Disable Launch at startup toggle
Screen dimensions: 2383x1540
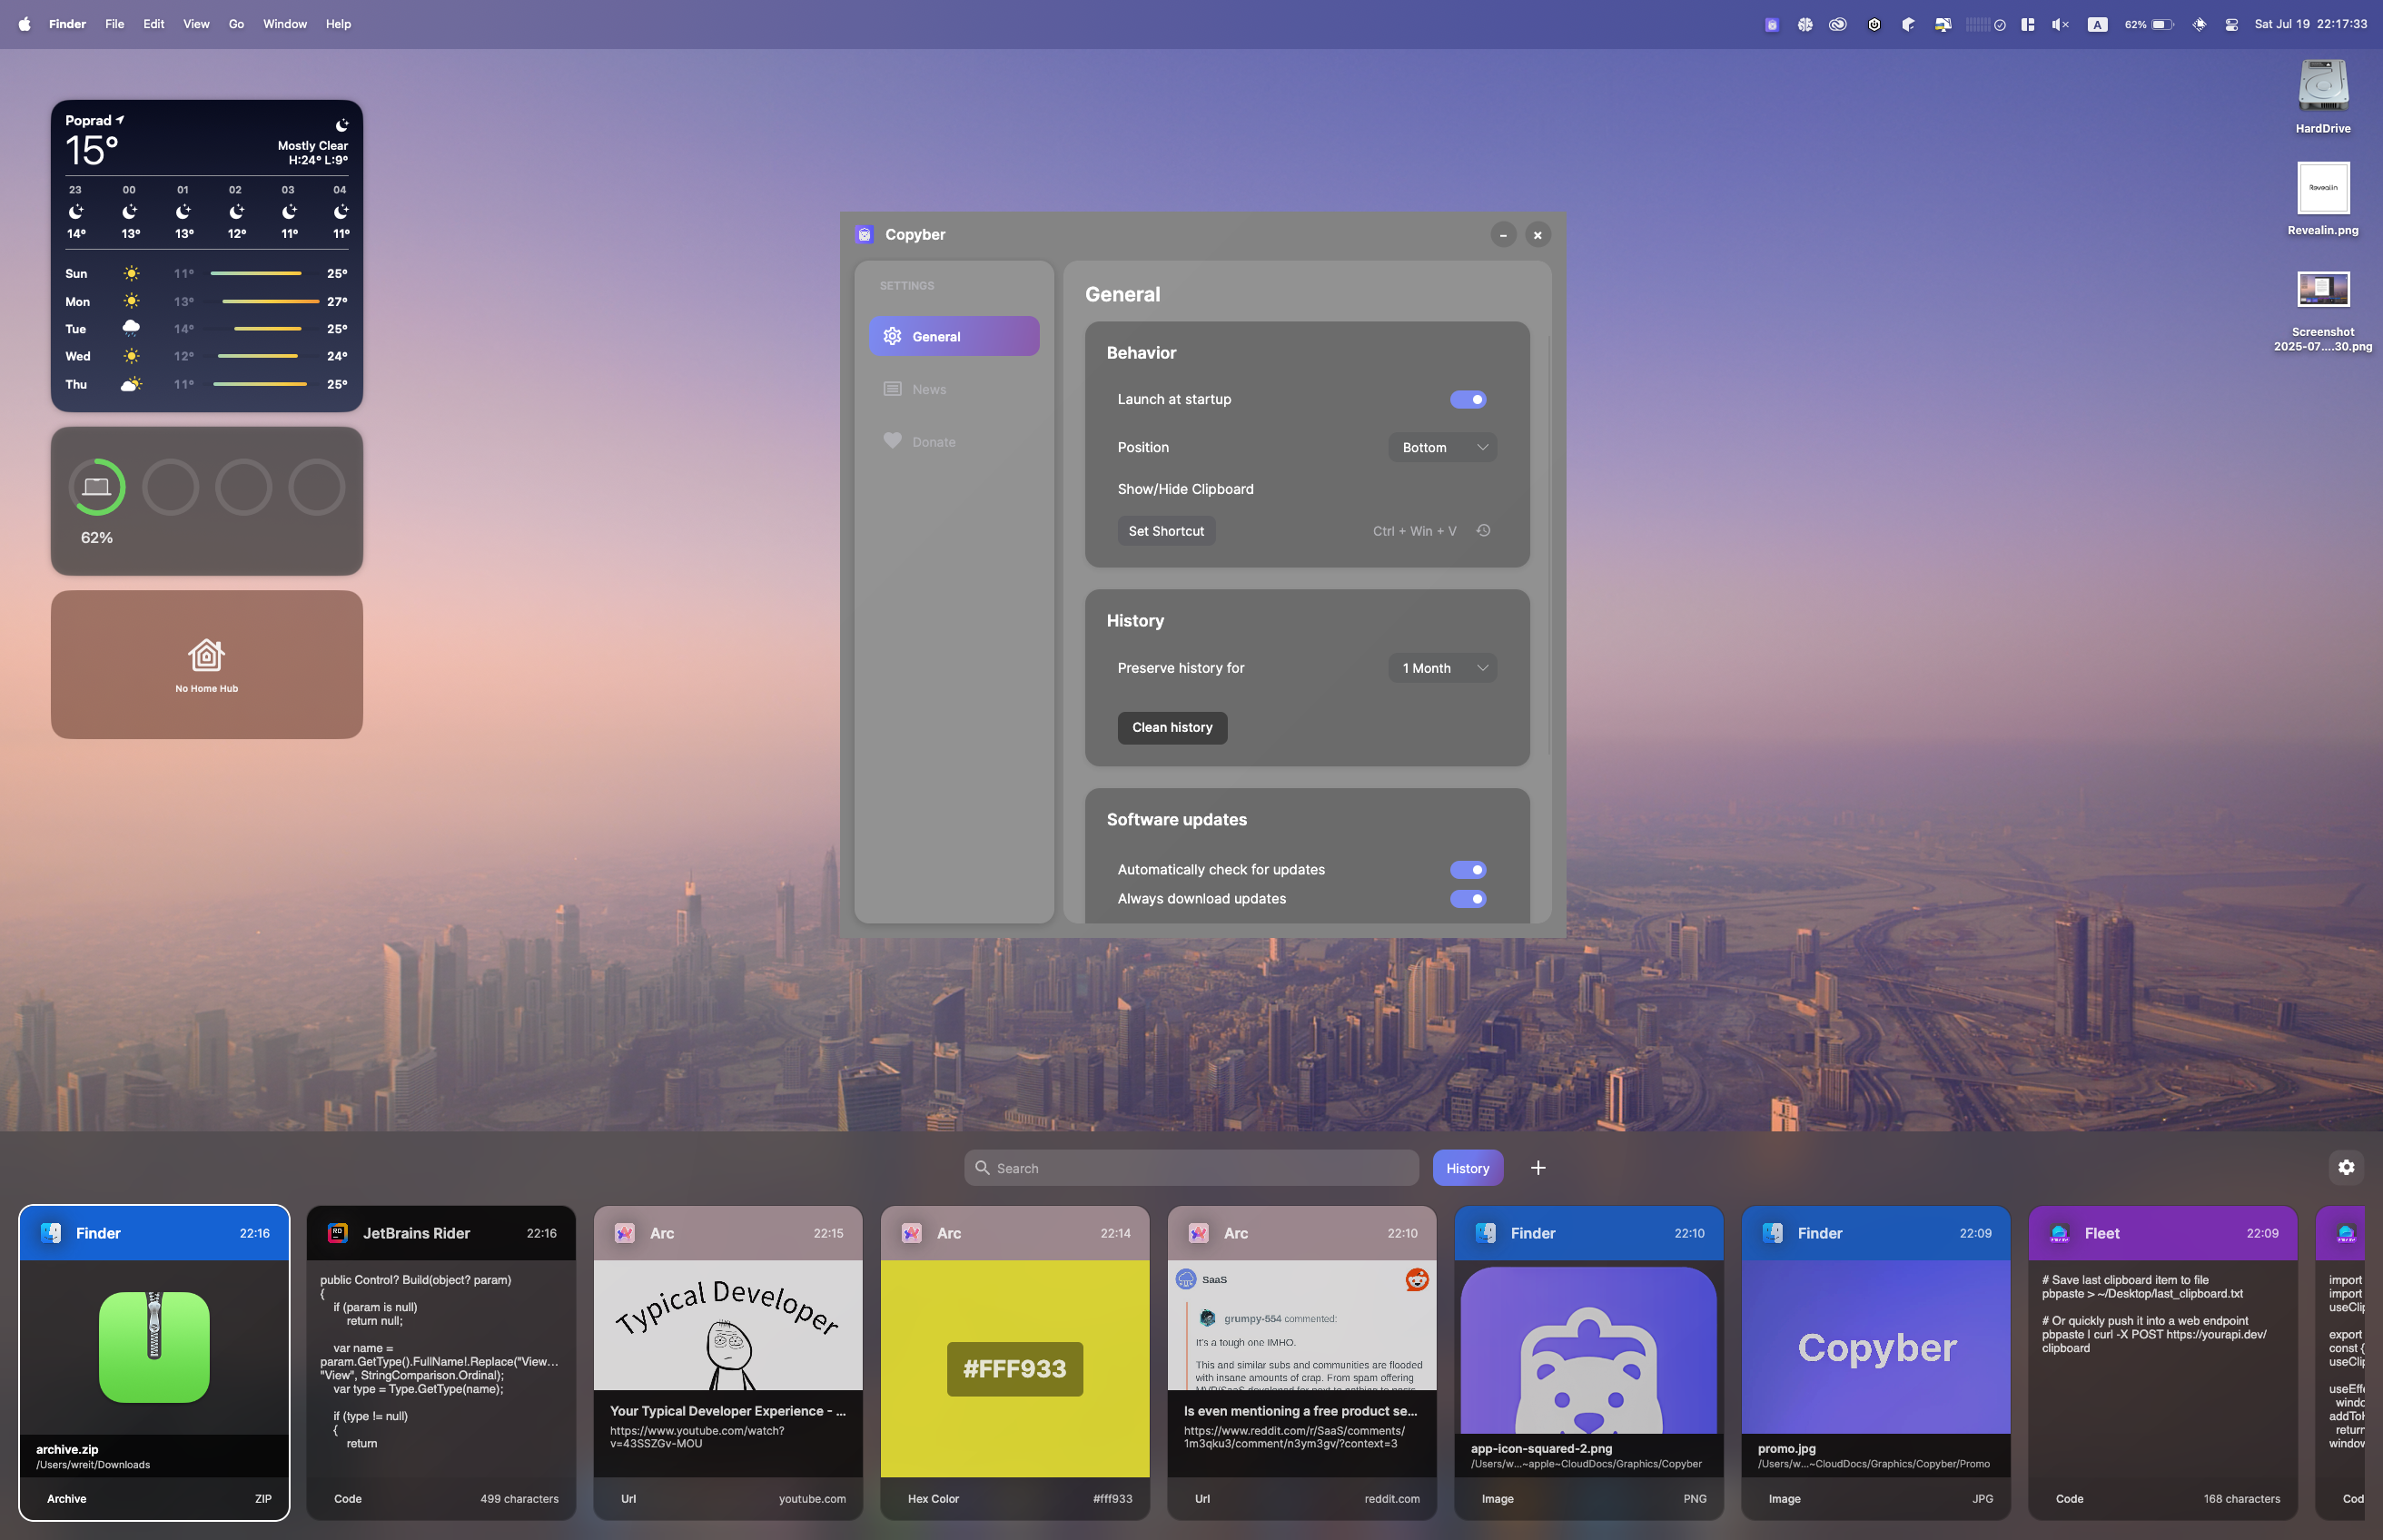tap(1467, 399)
